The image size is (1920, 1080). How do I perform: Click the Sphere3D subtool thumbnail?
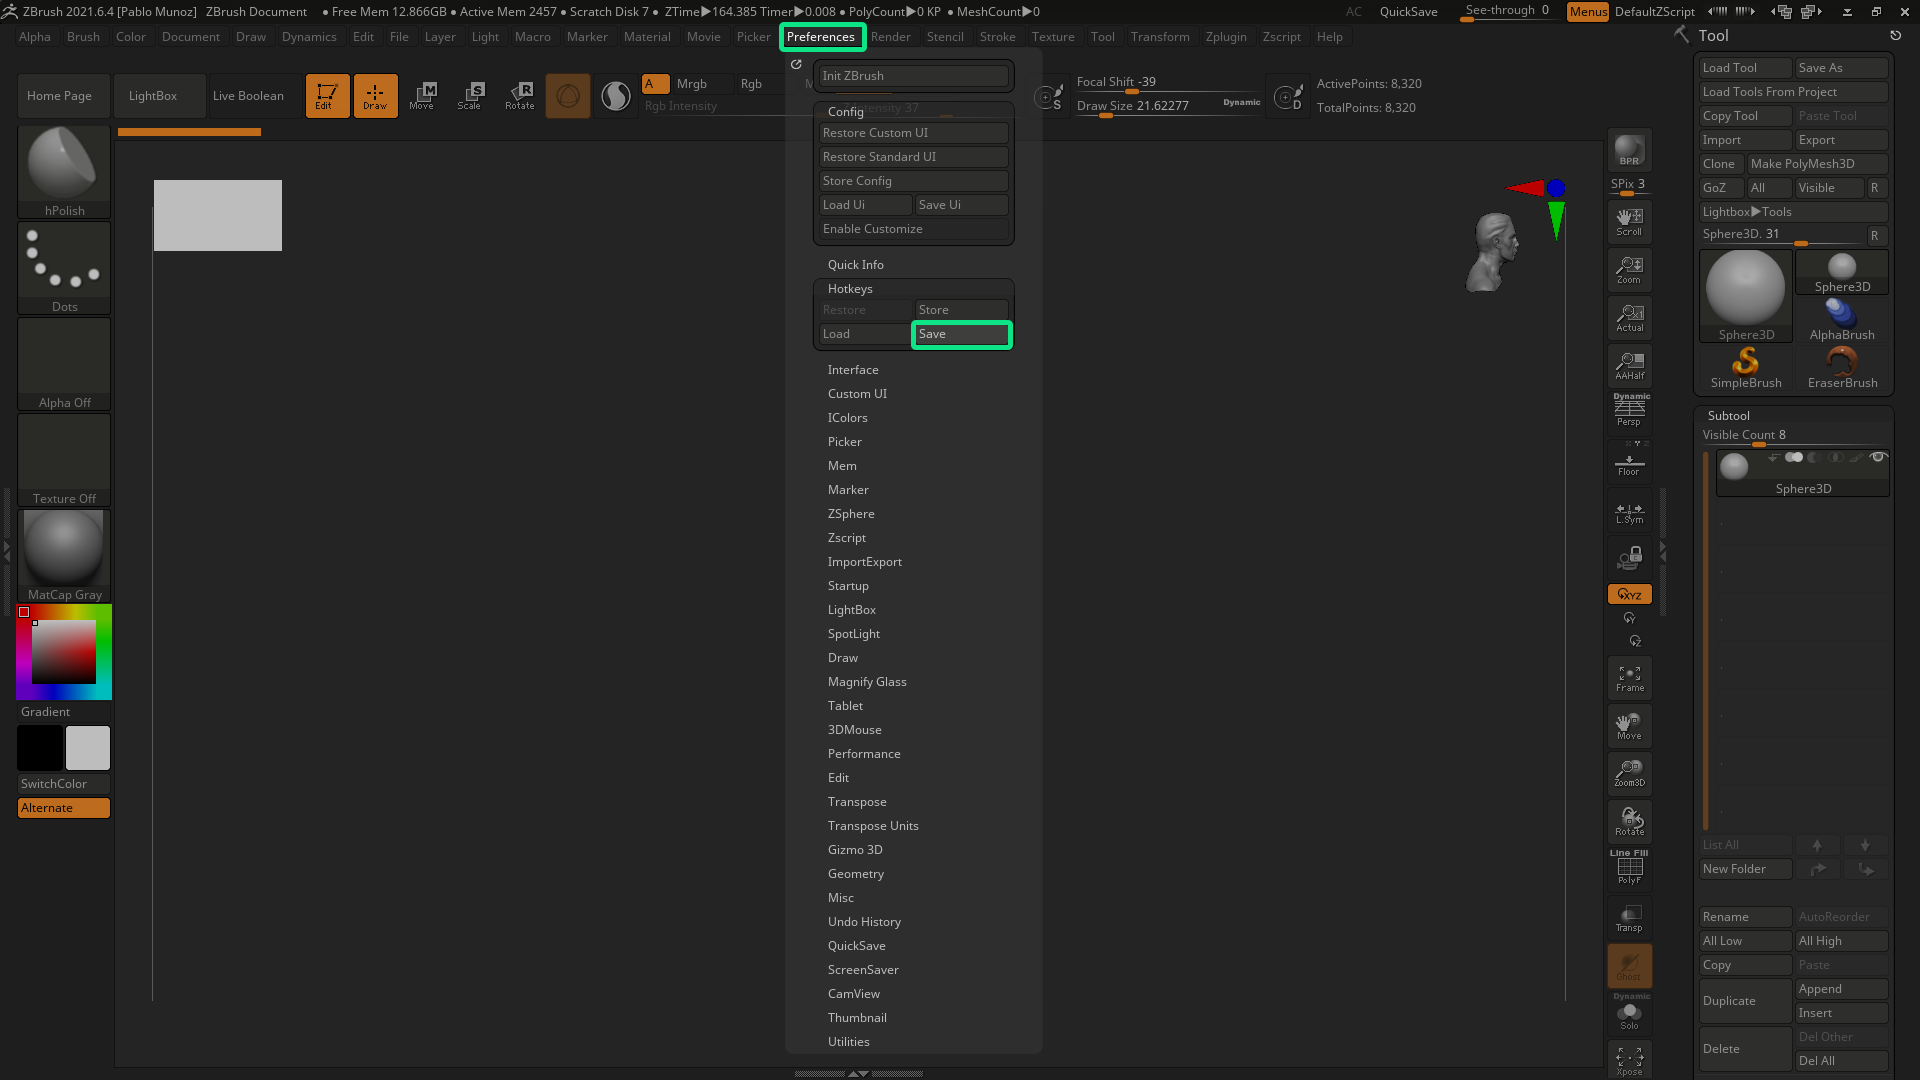1734,465
